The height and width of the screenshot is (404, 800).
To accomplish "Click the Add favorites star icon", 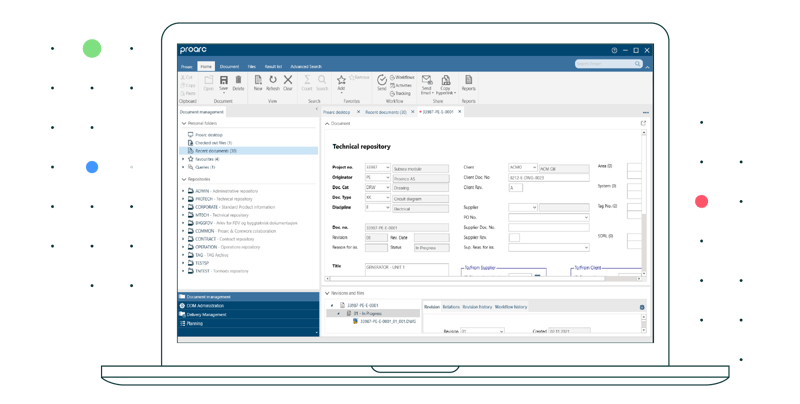I will [x=341, y=80].
